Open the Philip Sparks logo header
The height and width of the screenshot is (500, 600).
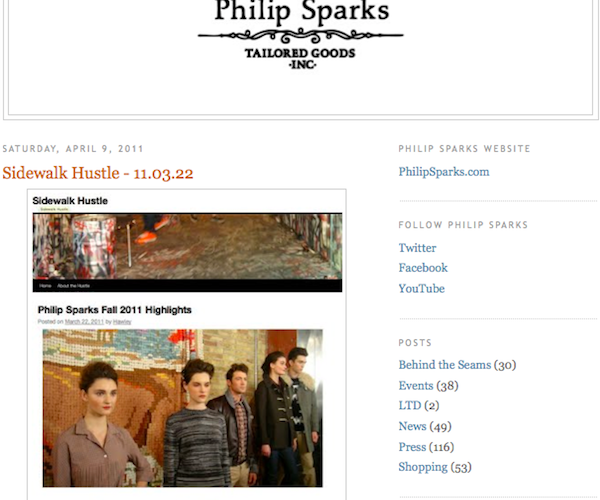point(301,35)
